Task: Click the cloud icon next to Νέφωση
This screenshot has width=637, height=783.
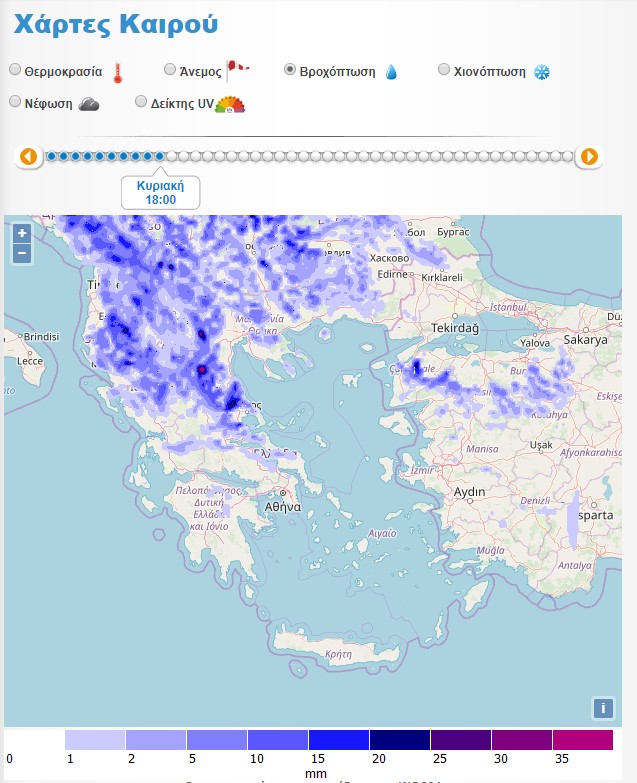Action: coord(89,103)
